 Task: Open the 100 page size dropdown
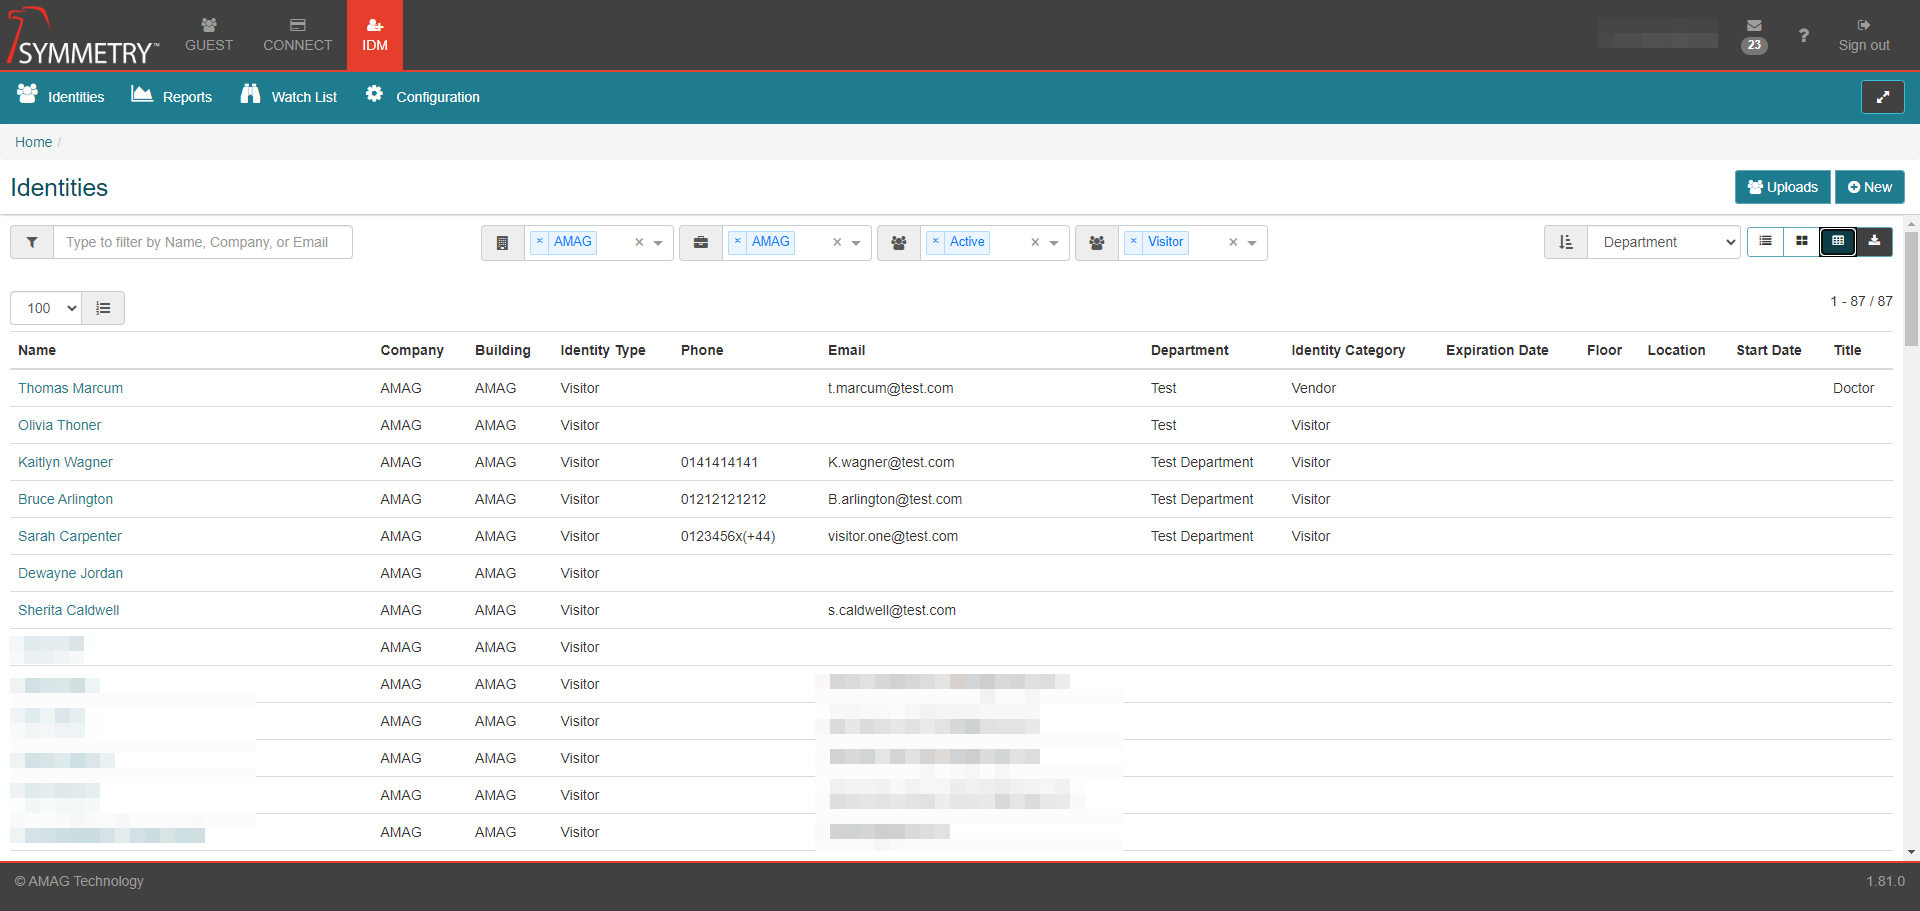[46, 308]
